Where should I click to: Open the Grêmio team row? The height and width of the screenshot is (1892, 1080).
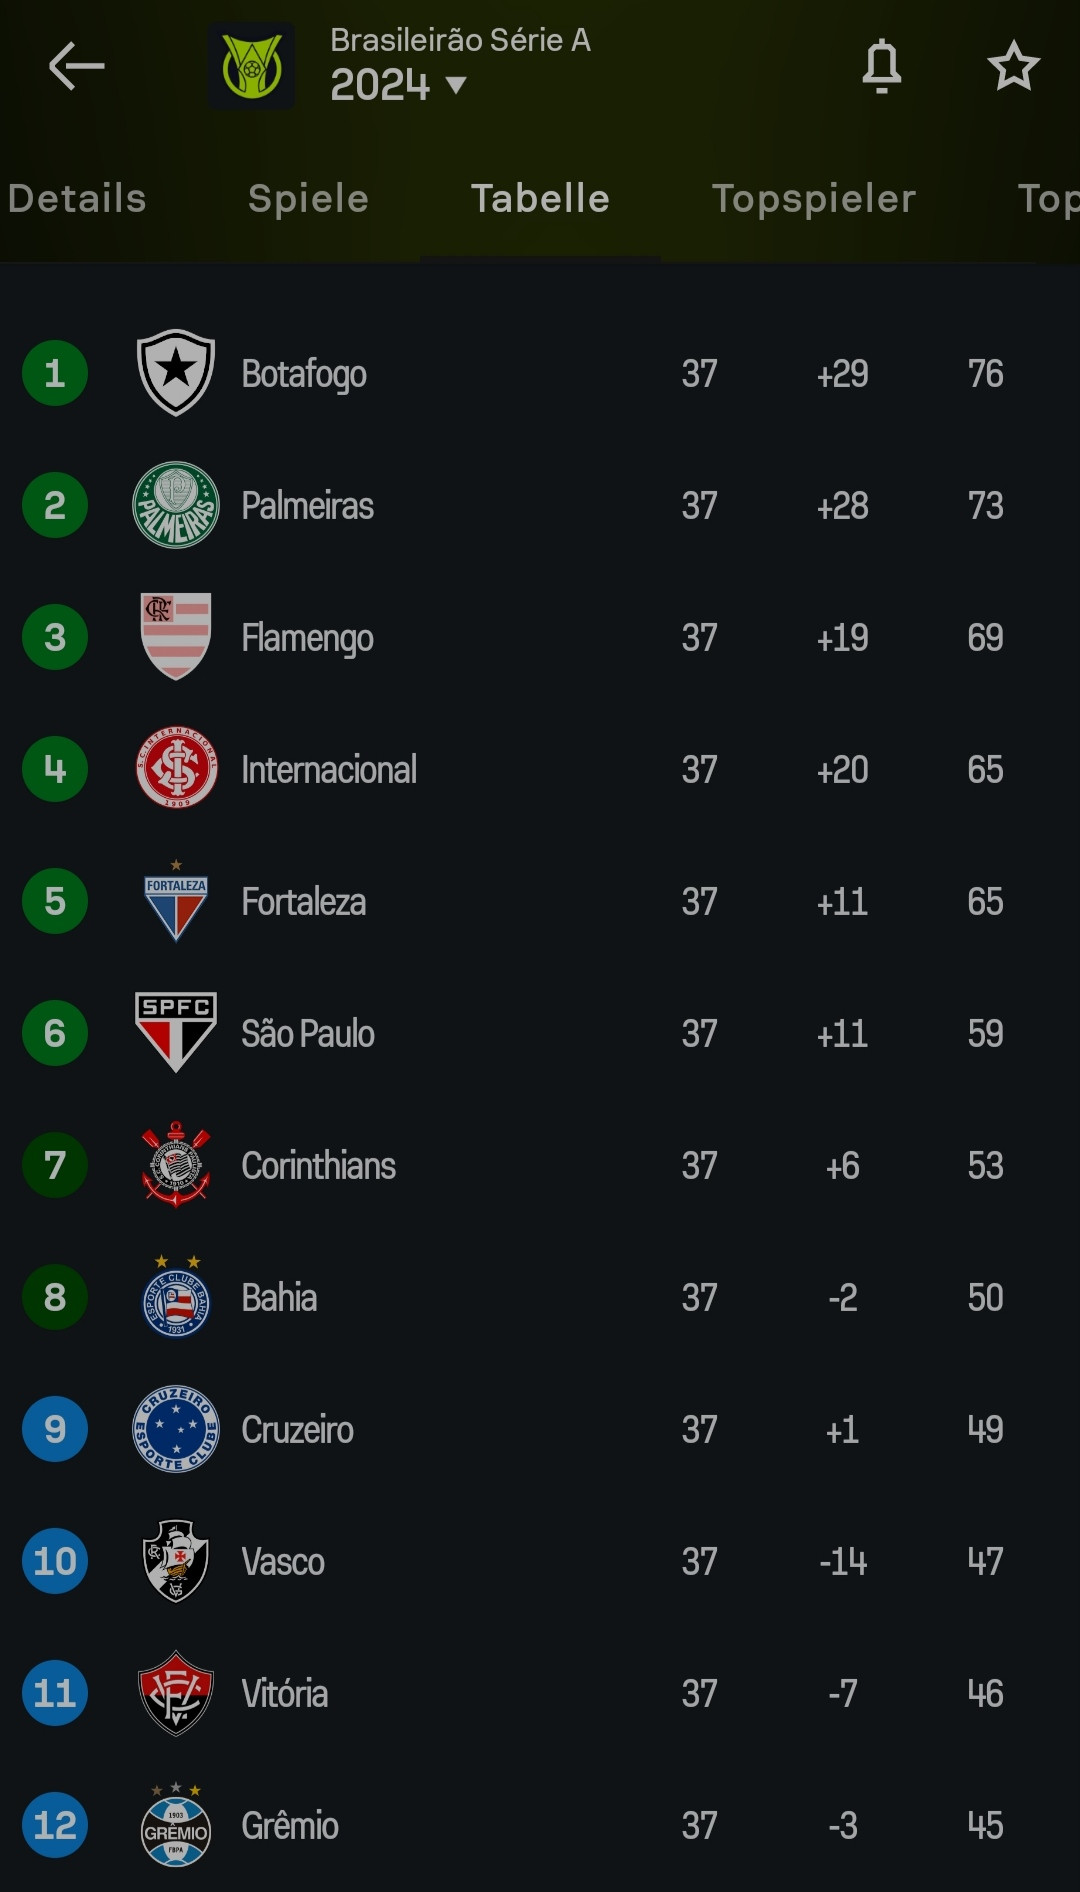coord(540,1826)
